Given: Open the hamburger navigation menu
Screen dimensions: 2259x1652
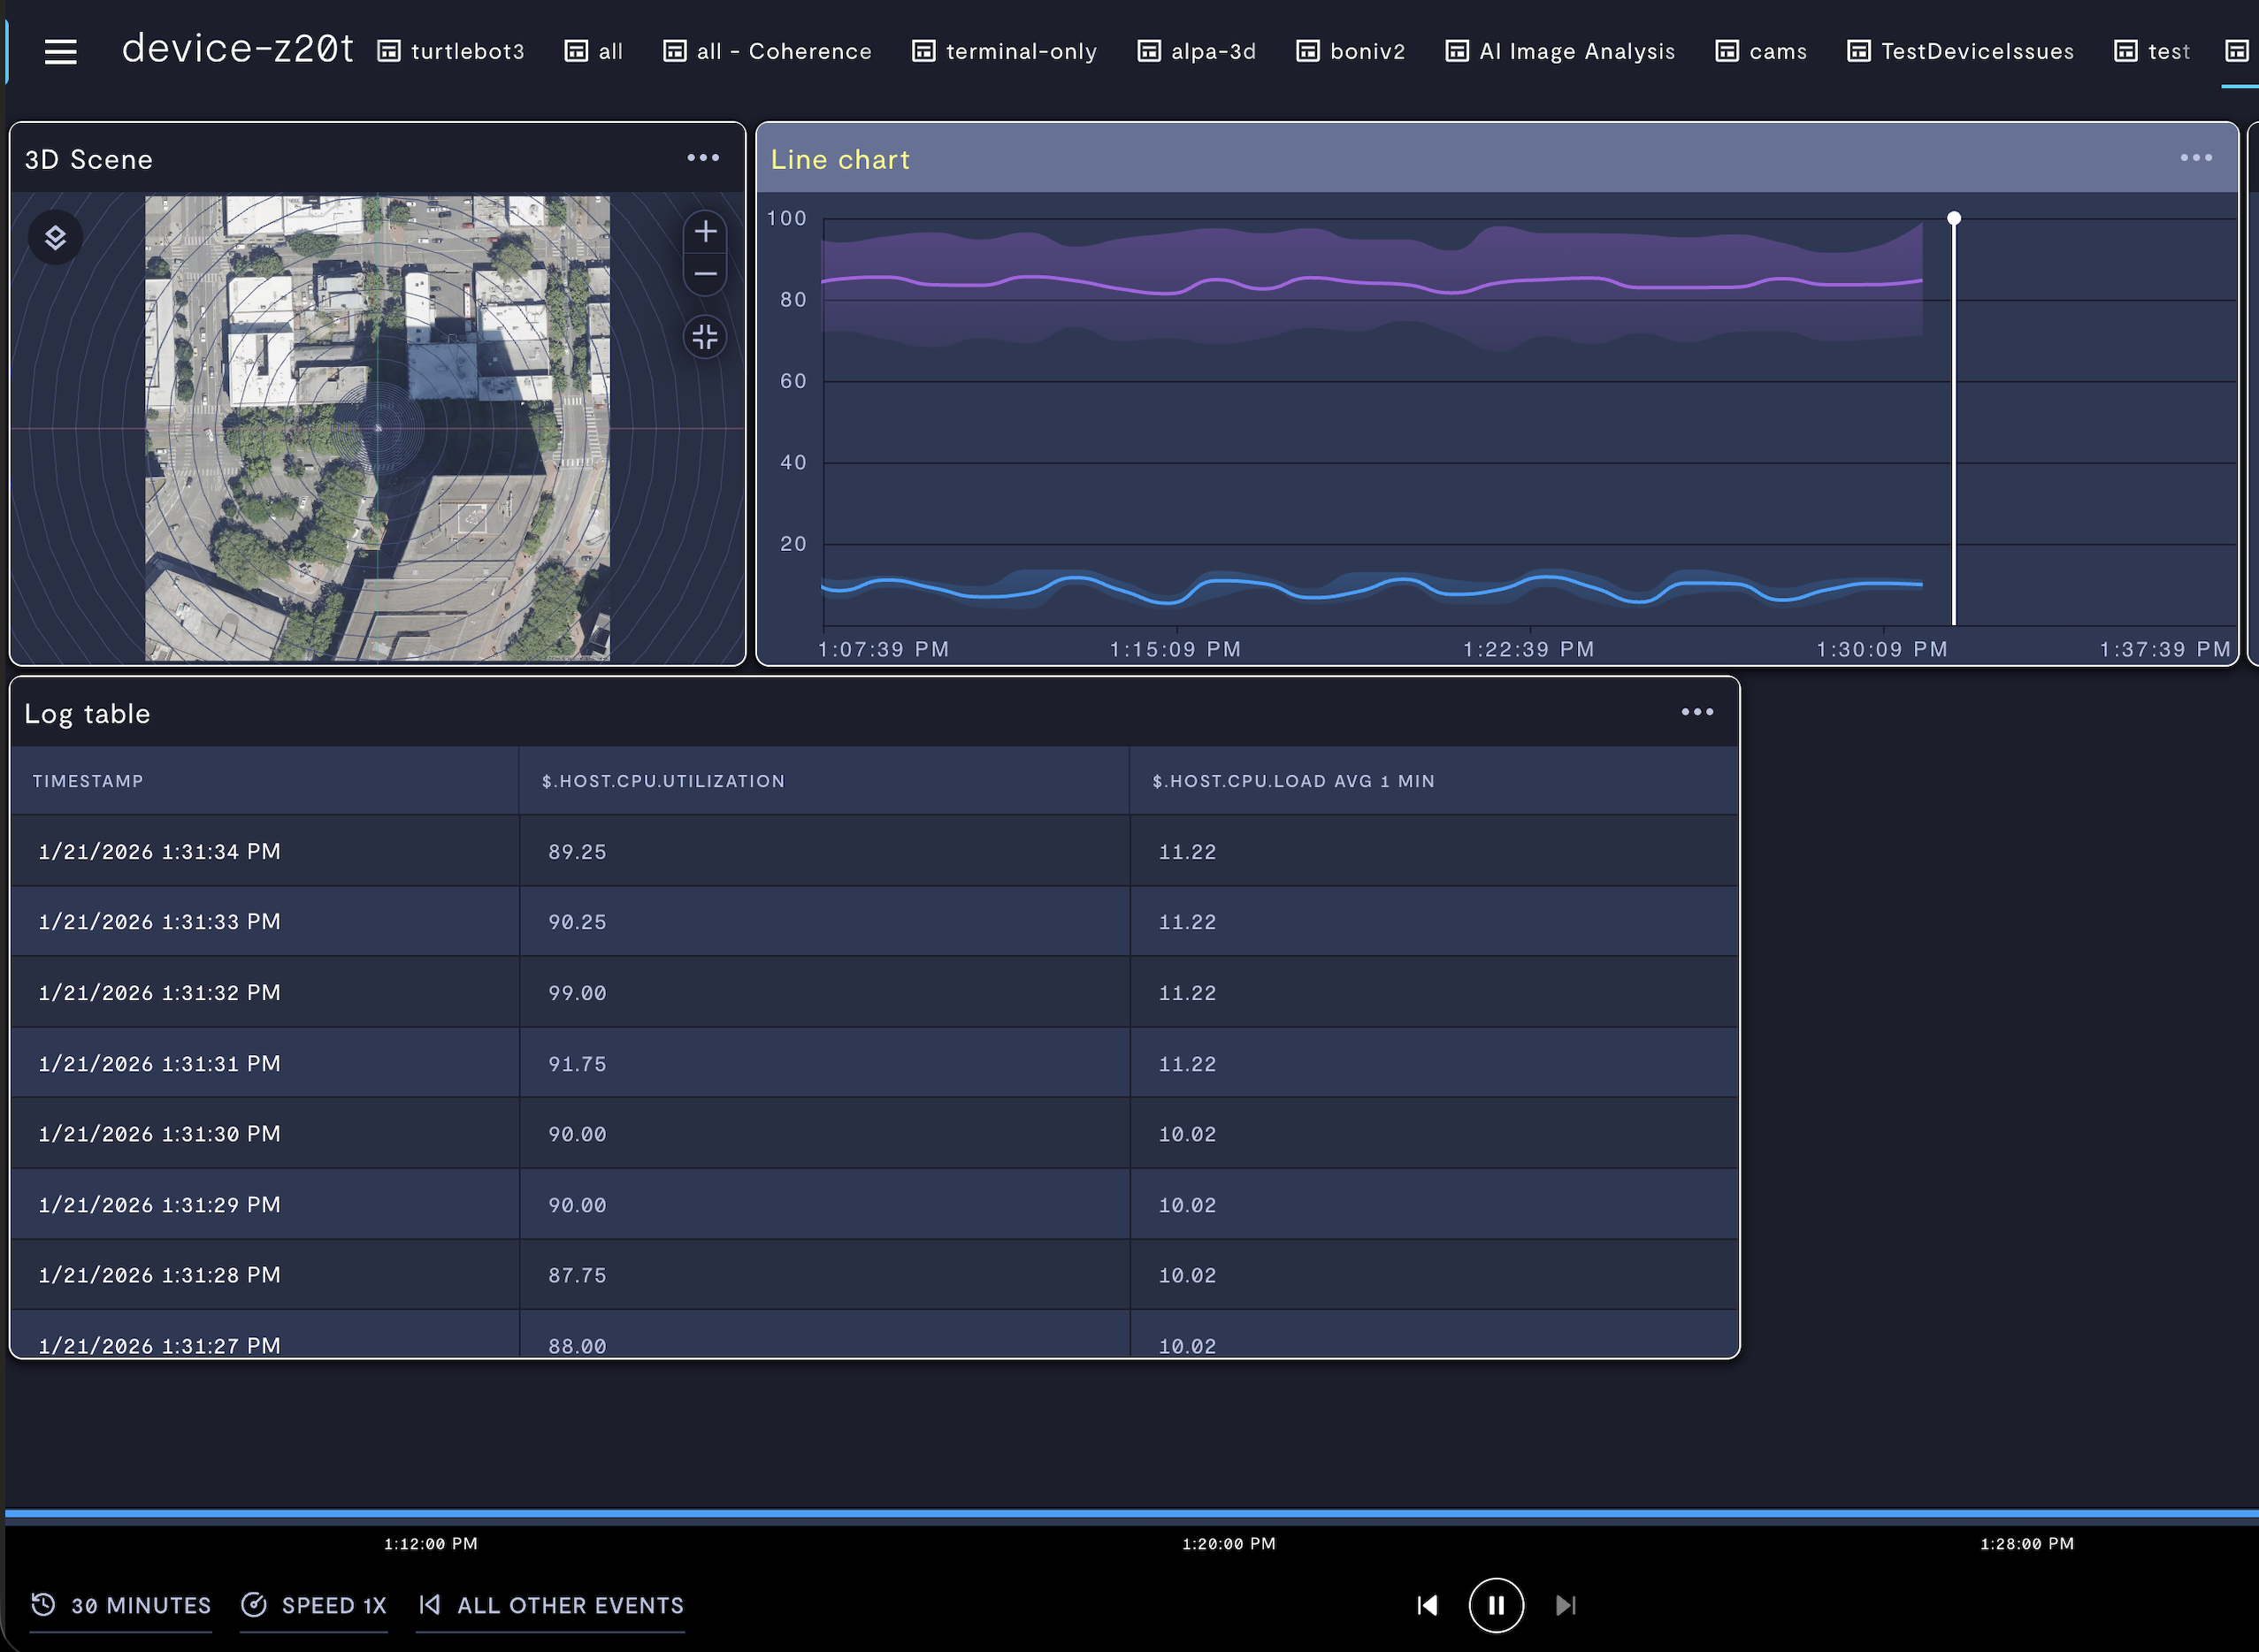Looking at the screenshot, I should coord(60,51).
